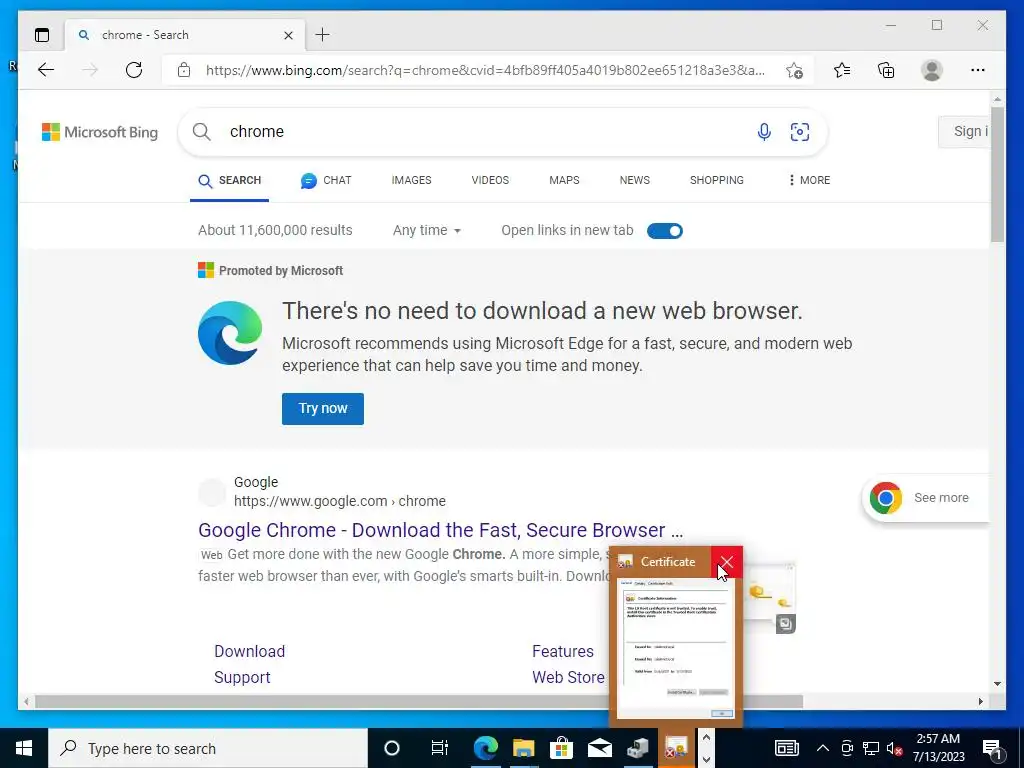This screenshot has height=768, width=1024.
Task: Switch to the SHOPPING tab
Action: click(716, 180)
